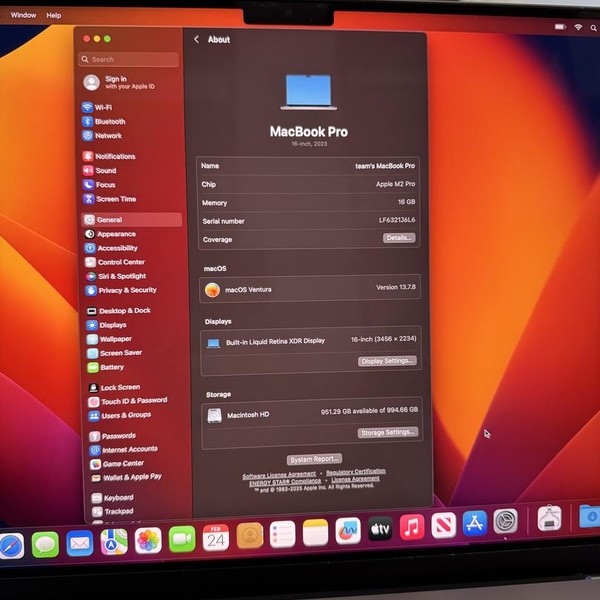The width and height of the screenshot is (600, 600).
Task: Open Keyboard settings in the sidebar
Action: point(113,498)
